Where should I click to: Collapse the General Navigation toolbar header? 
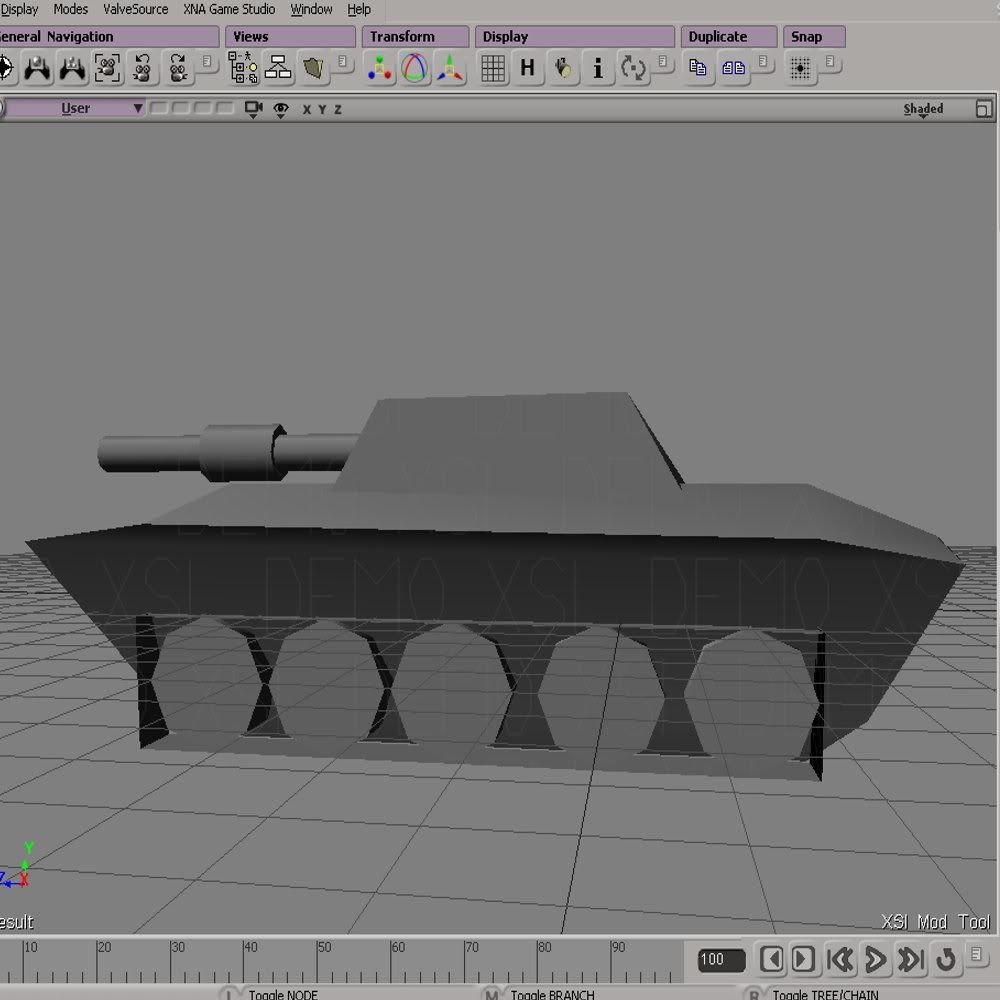pos(109,36)
